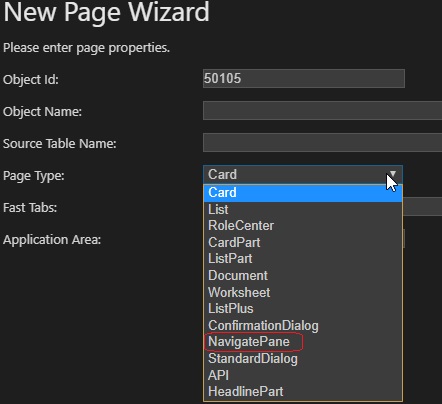The image size is (442, 404).
Task: Choose HeadlinePart page type
Action: [303, 391]
